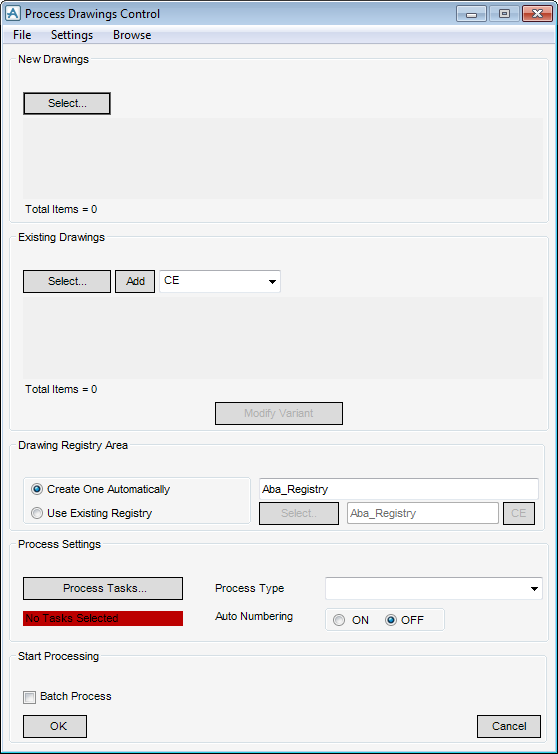
Task: Click Select button under New Drawings
Action: [67, 103]
